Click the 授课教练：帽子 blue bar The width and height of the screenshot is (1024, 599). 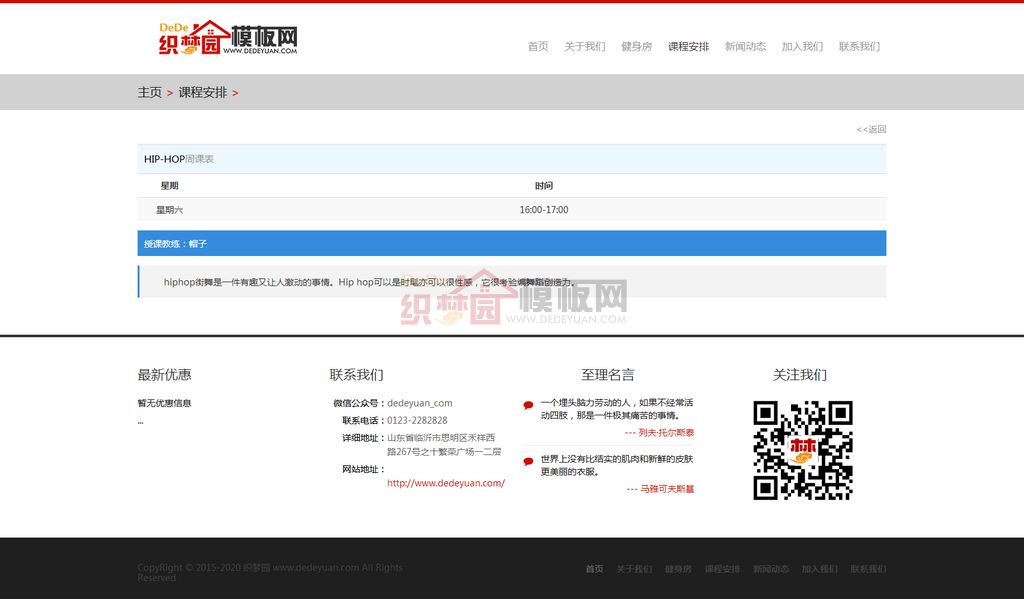tap(511, 244)
